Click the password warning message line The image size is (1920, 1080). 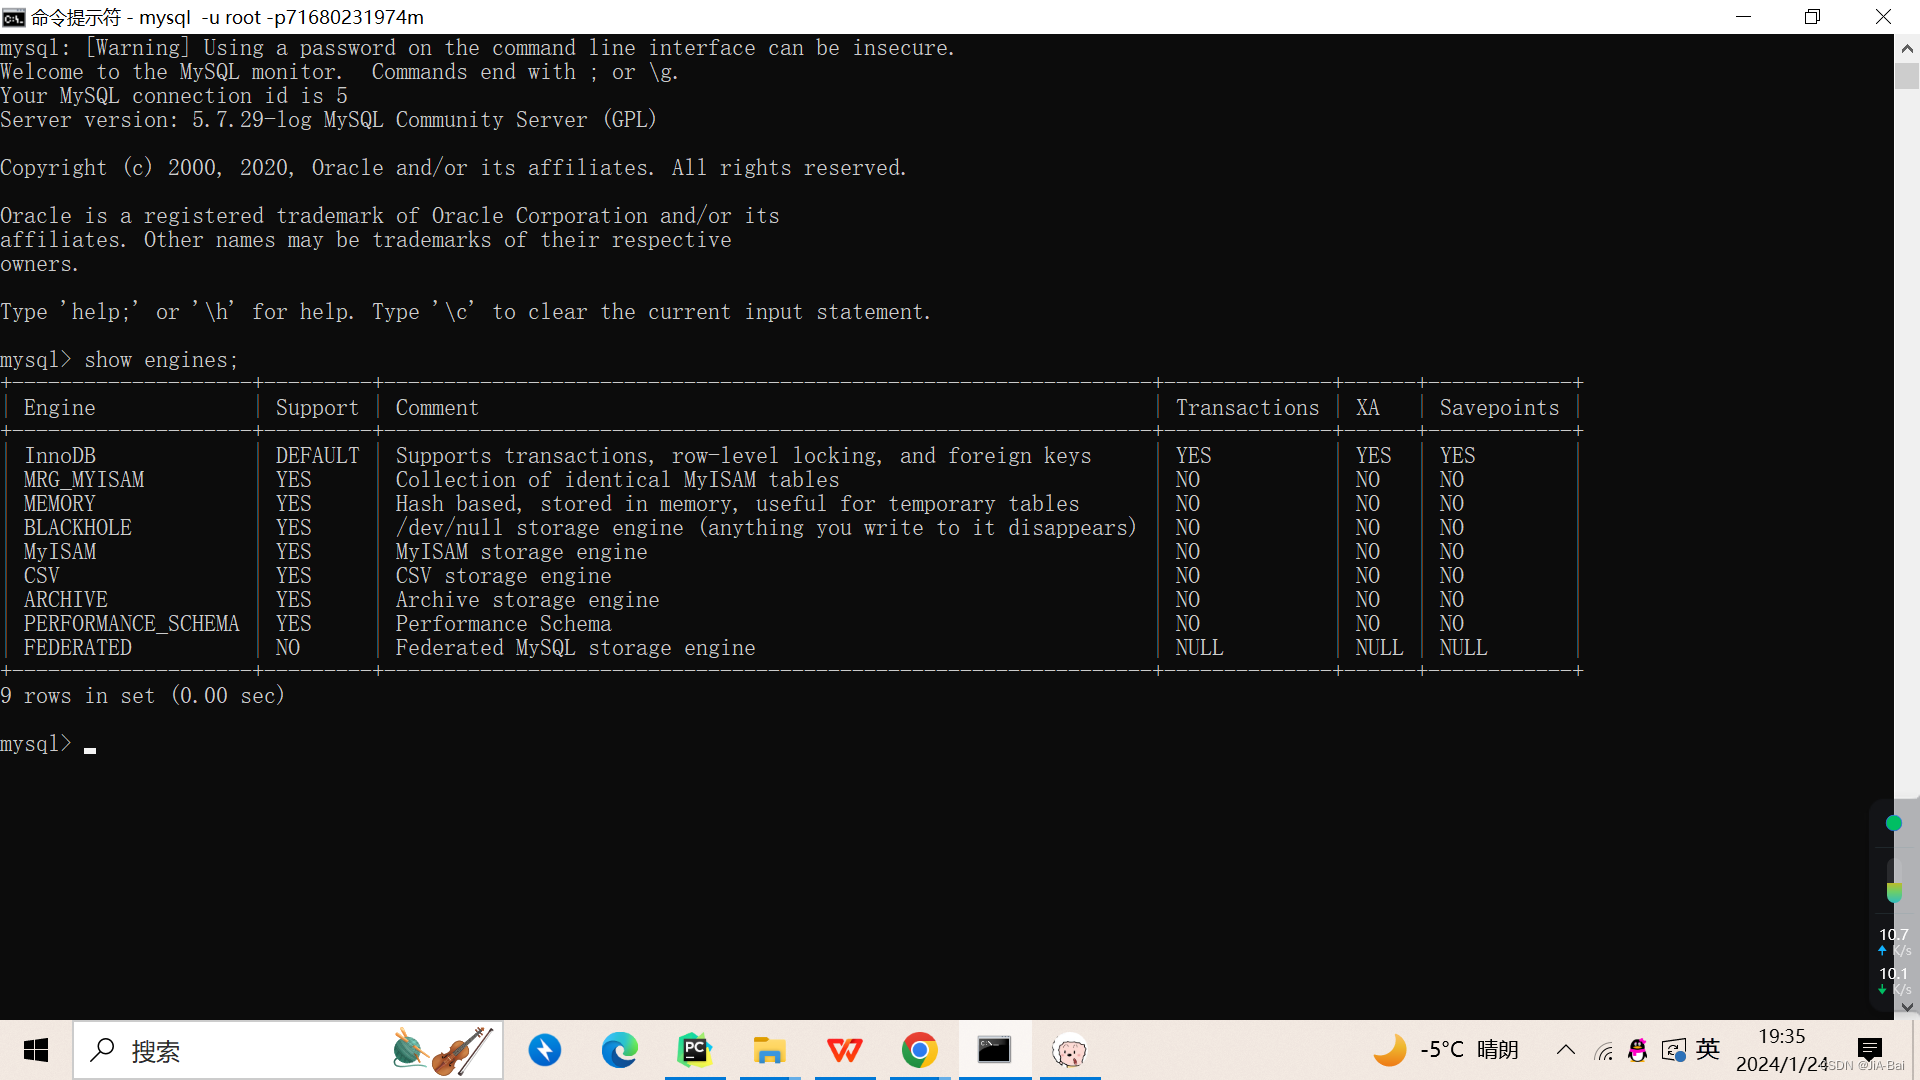pos(478,48)
